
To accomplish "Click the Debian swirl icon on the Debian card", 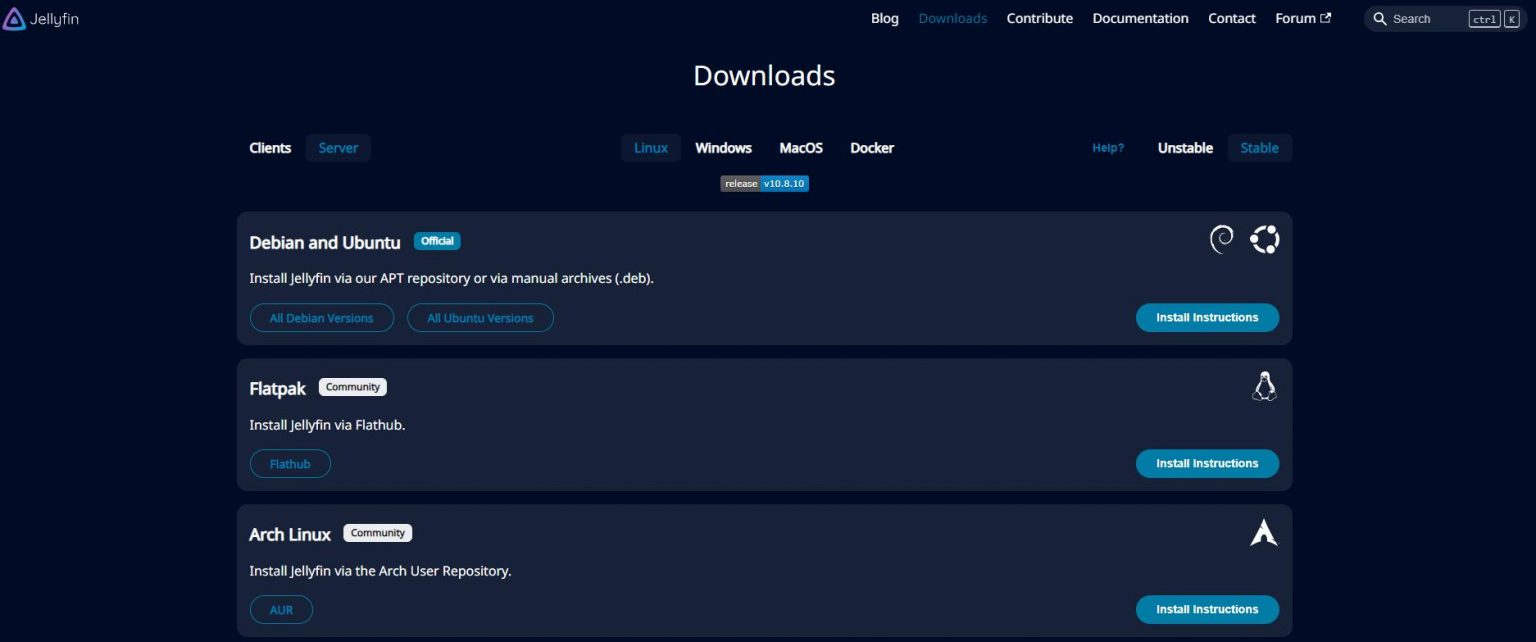I will [1221, 239].
